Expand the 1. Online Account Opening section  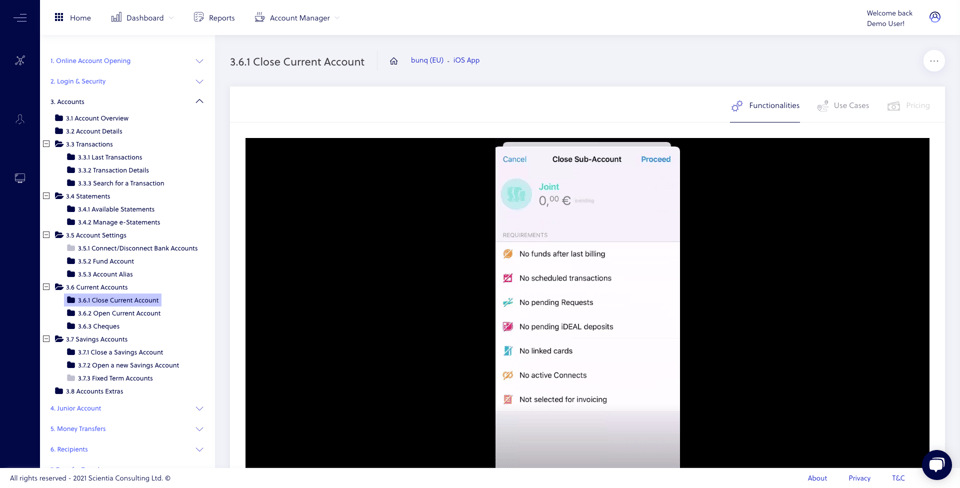click(199, 61)
